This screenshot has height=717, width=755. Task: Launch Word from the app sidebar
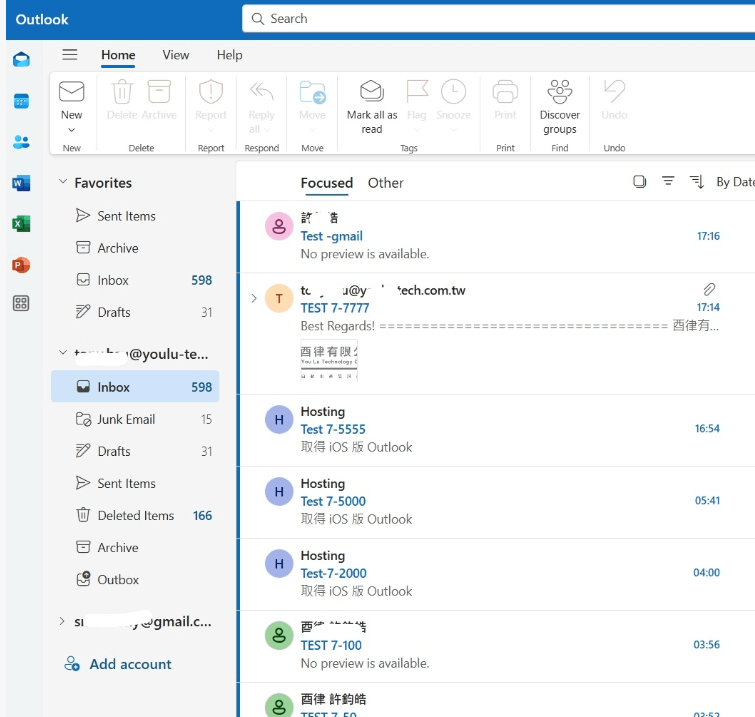(21, 183)
